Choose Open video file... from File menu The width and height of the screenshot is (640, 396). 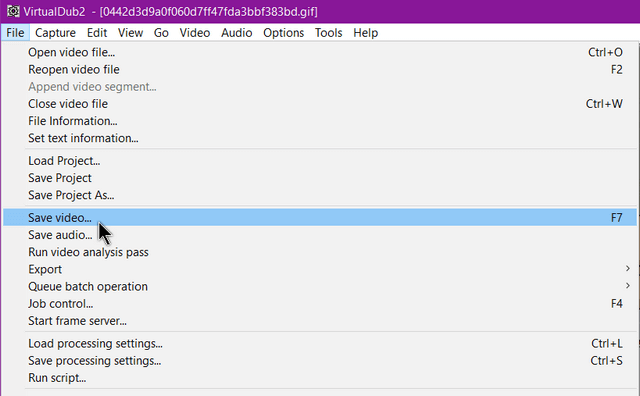tap(320, 52)
